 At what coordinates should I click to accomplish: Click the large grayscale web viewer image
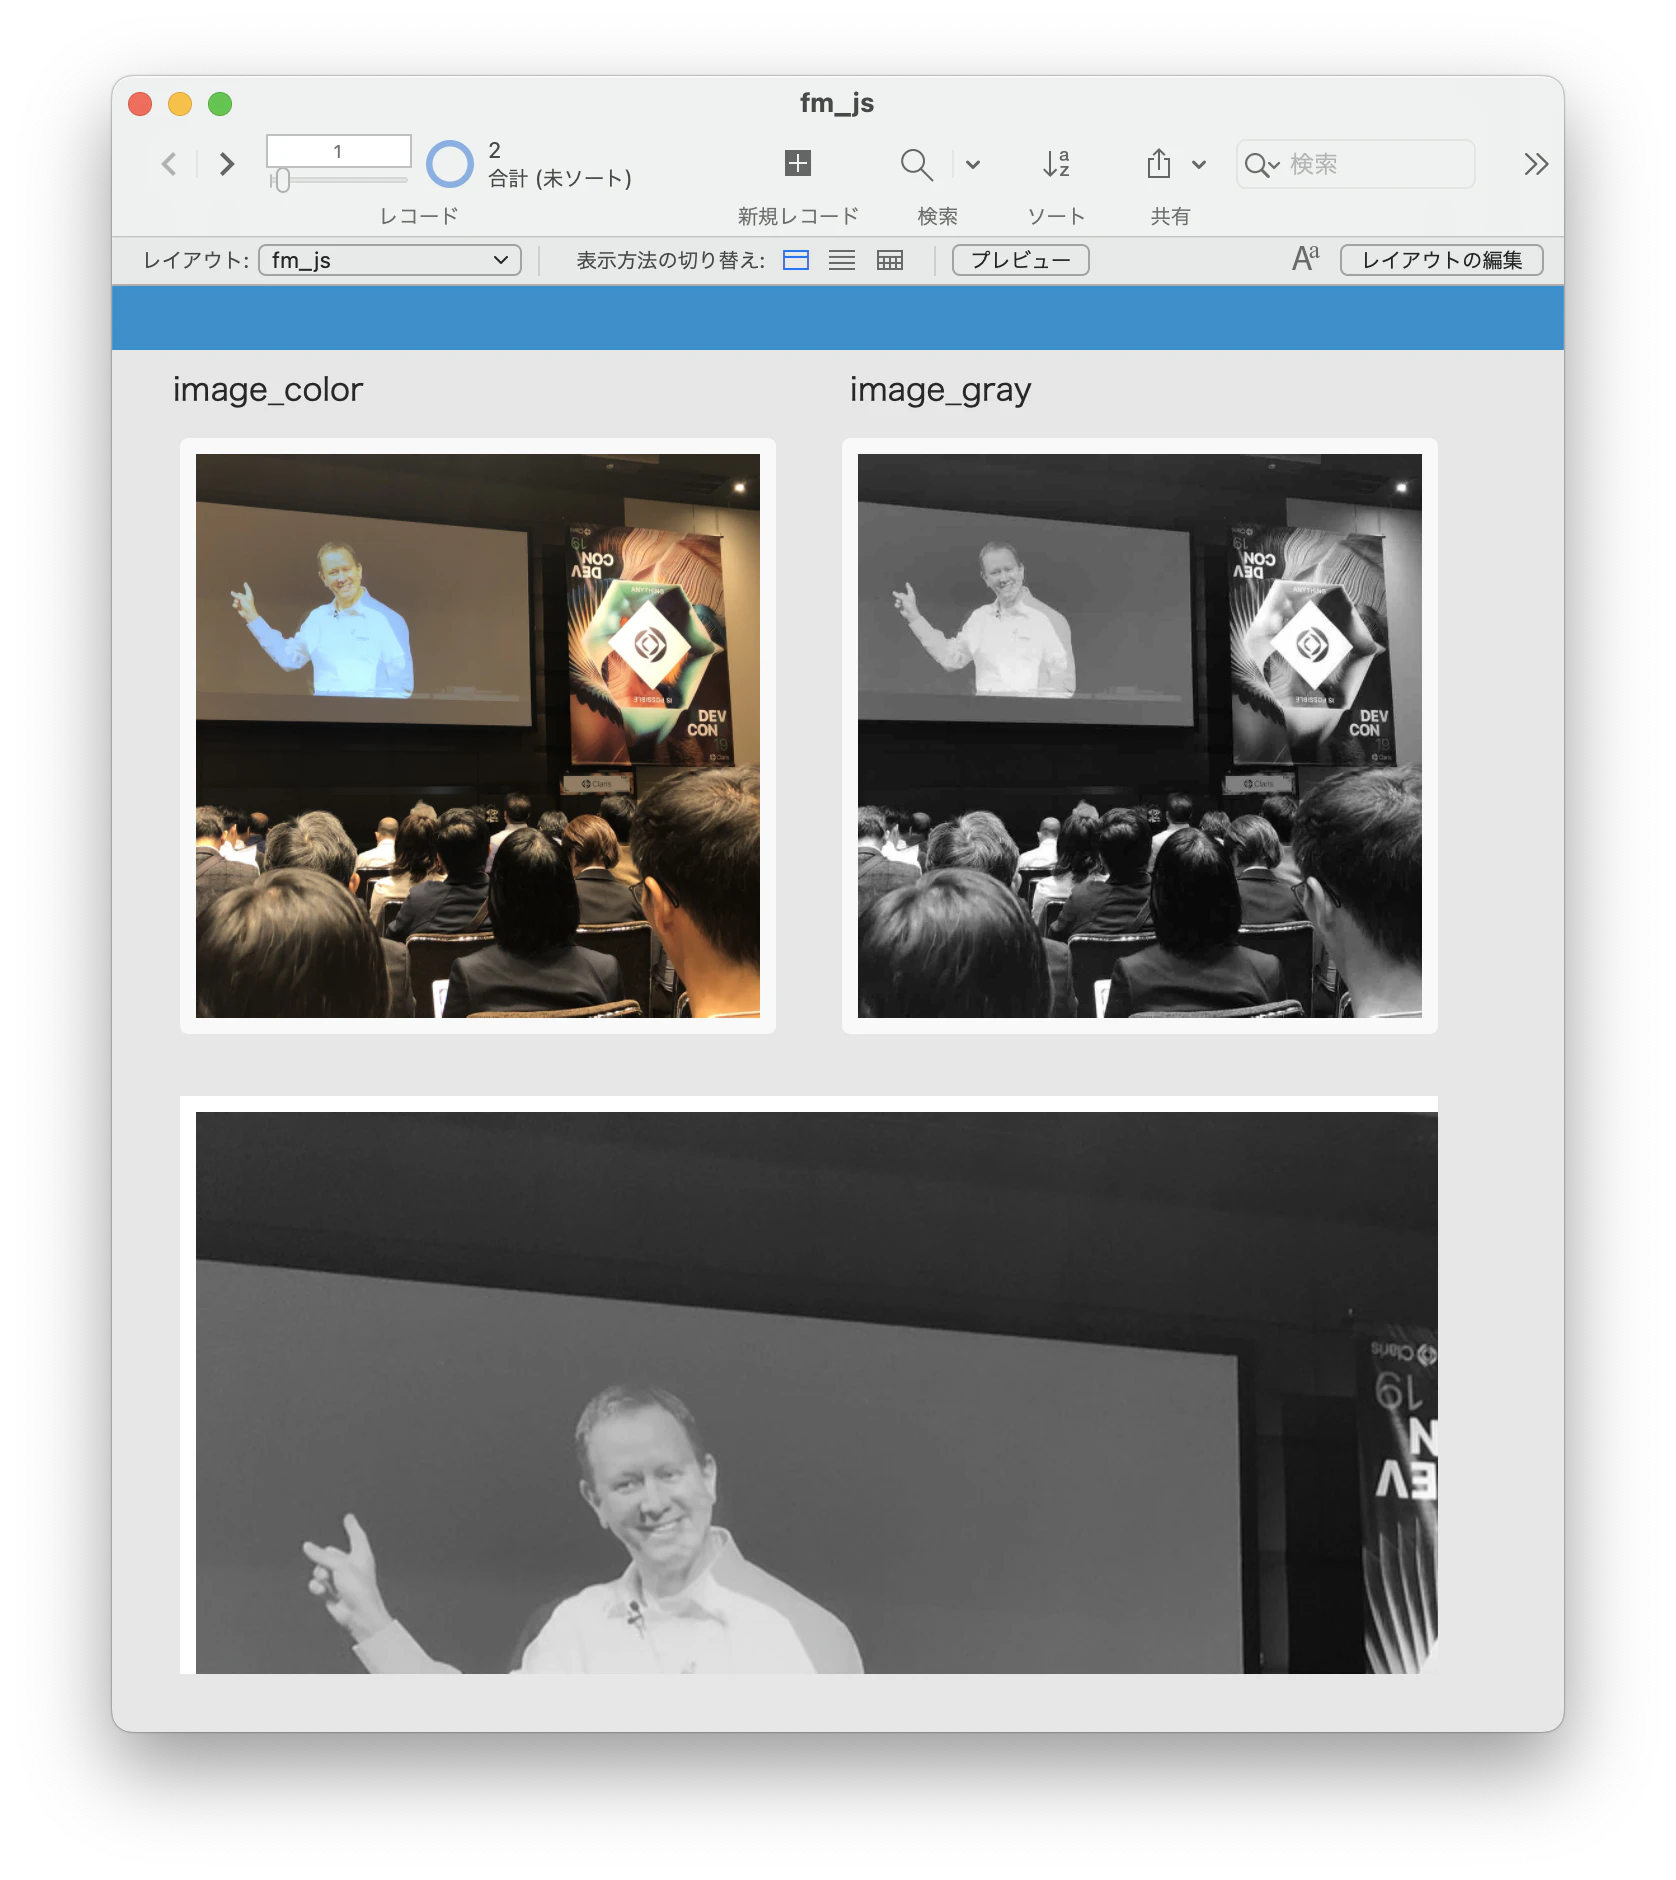817,1393
